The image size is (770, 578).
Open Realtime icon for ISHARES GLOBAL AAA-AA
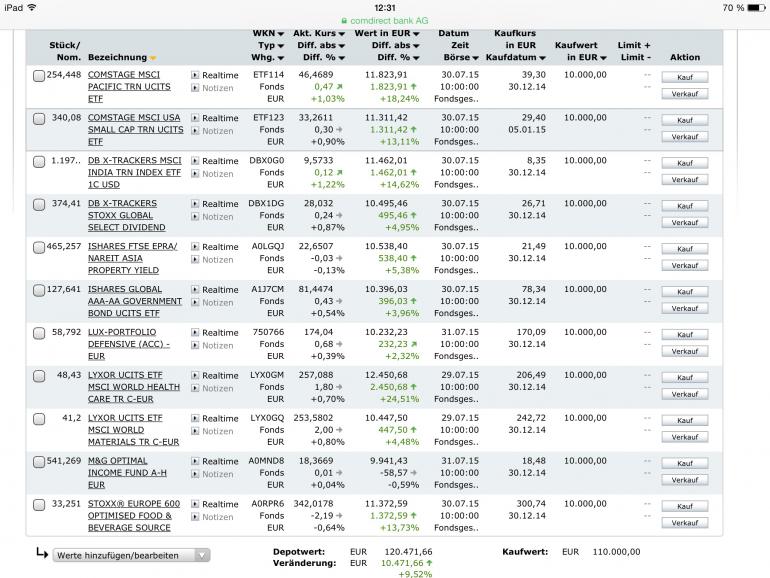click(x=195, y=289)
